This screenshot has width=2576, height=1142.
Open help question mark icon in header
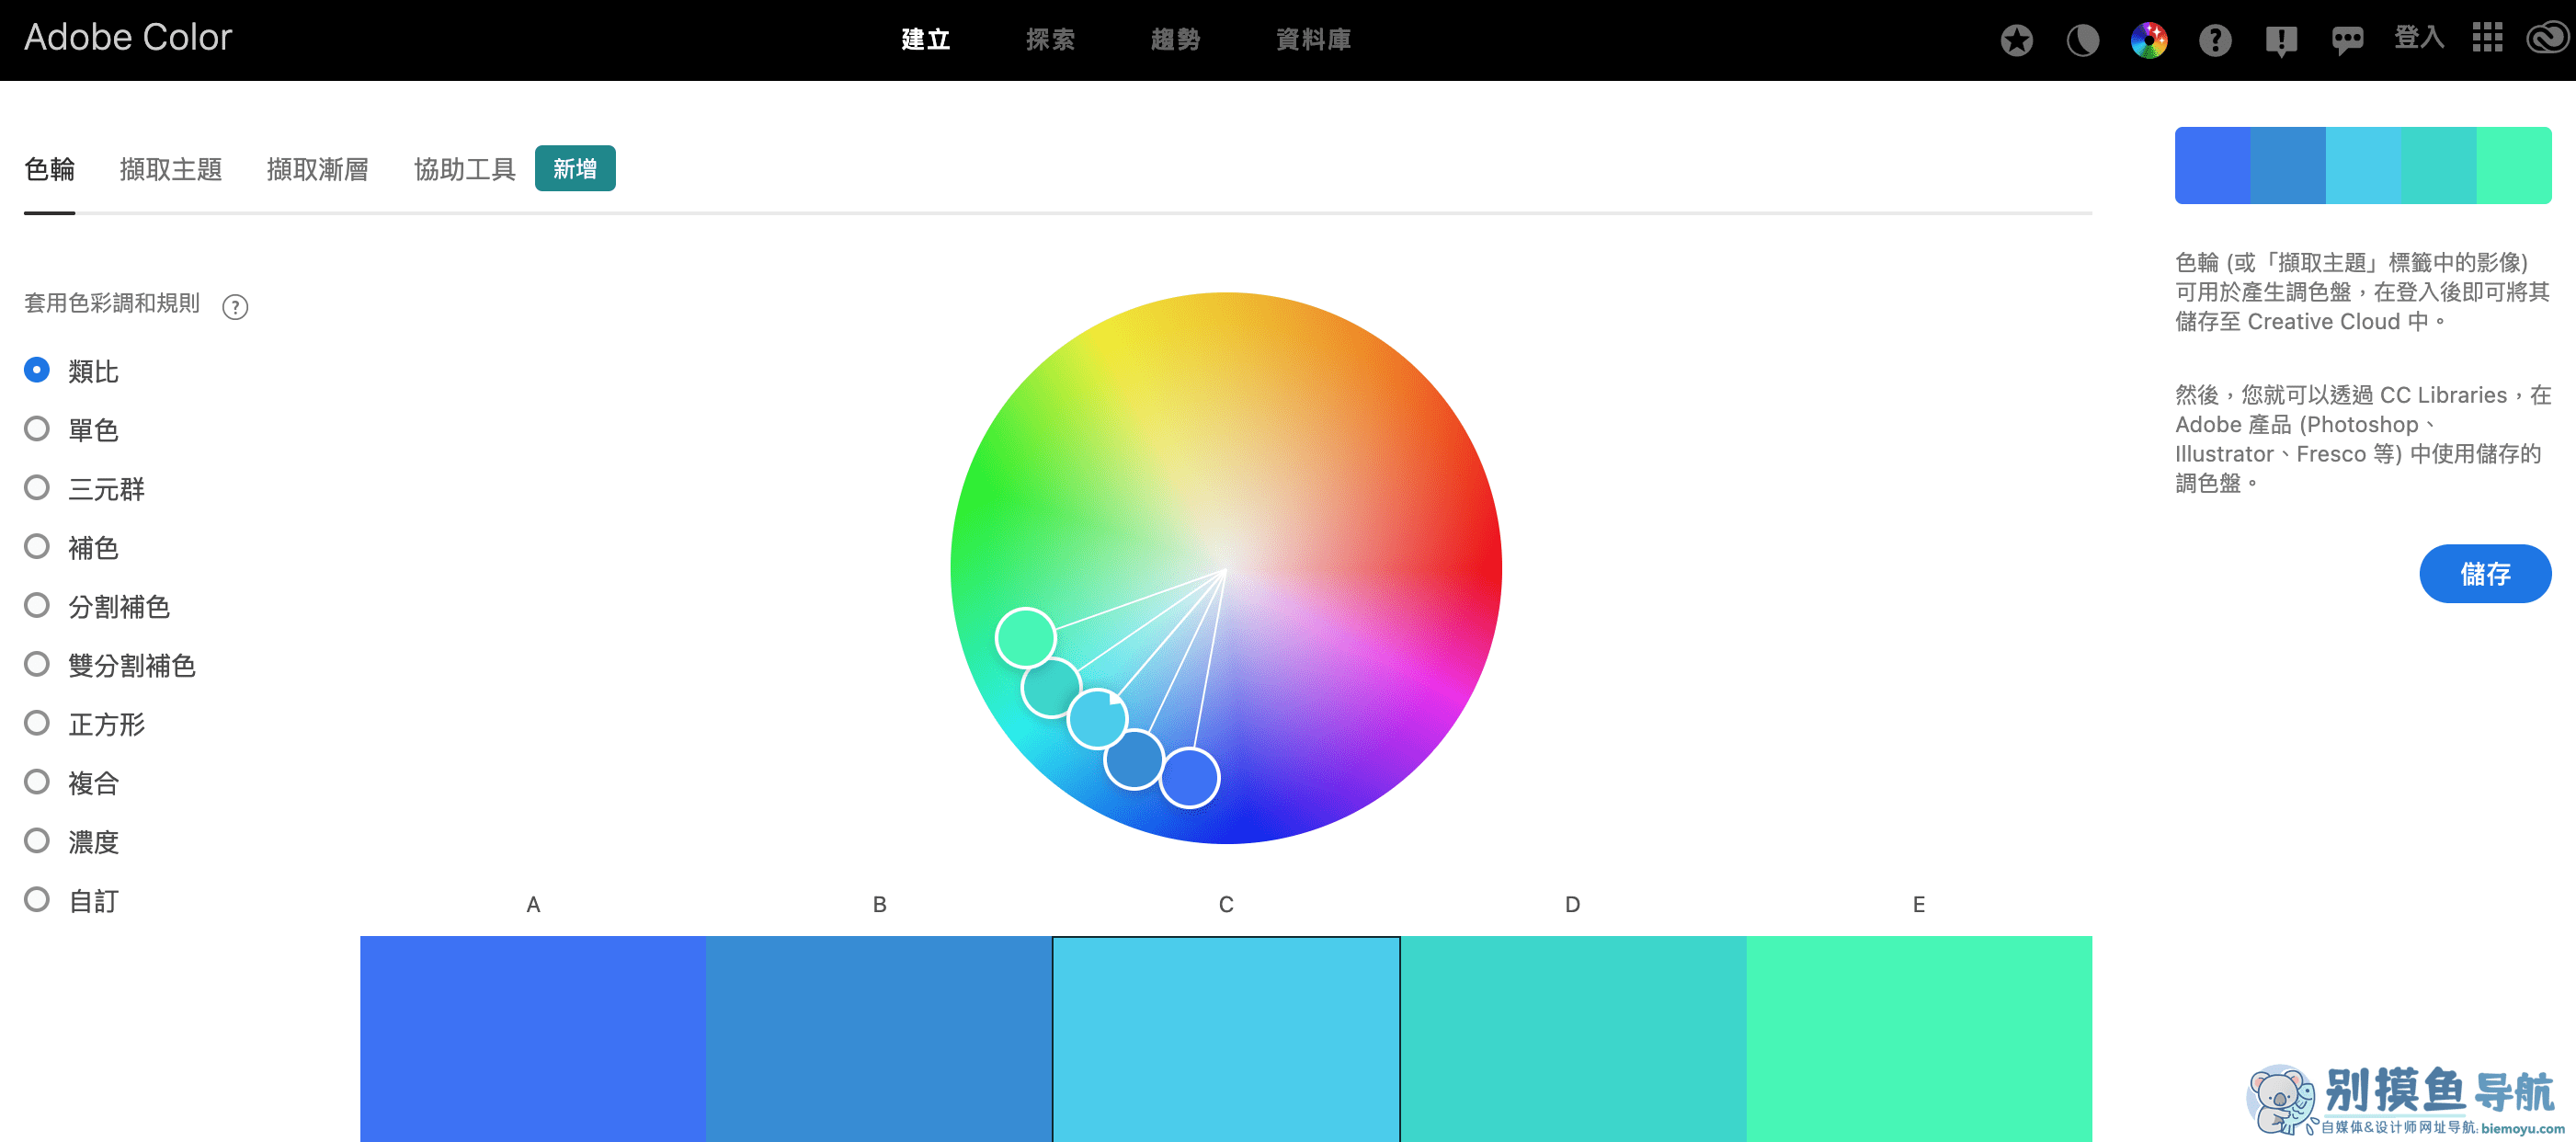[x=2215, y=40]
